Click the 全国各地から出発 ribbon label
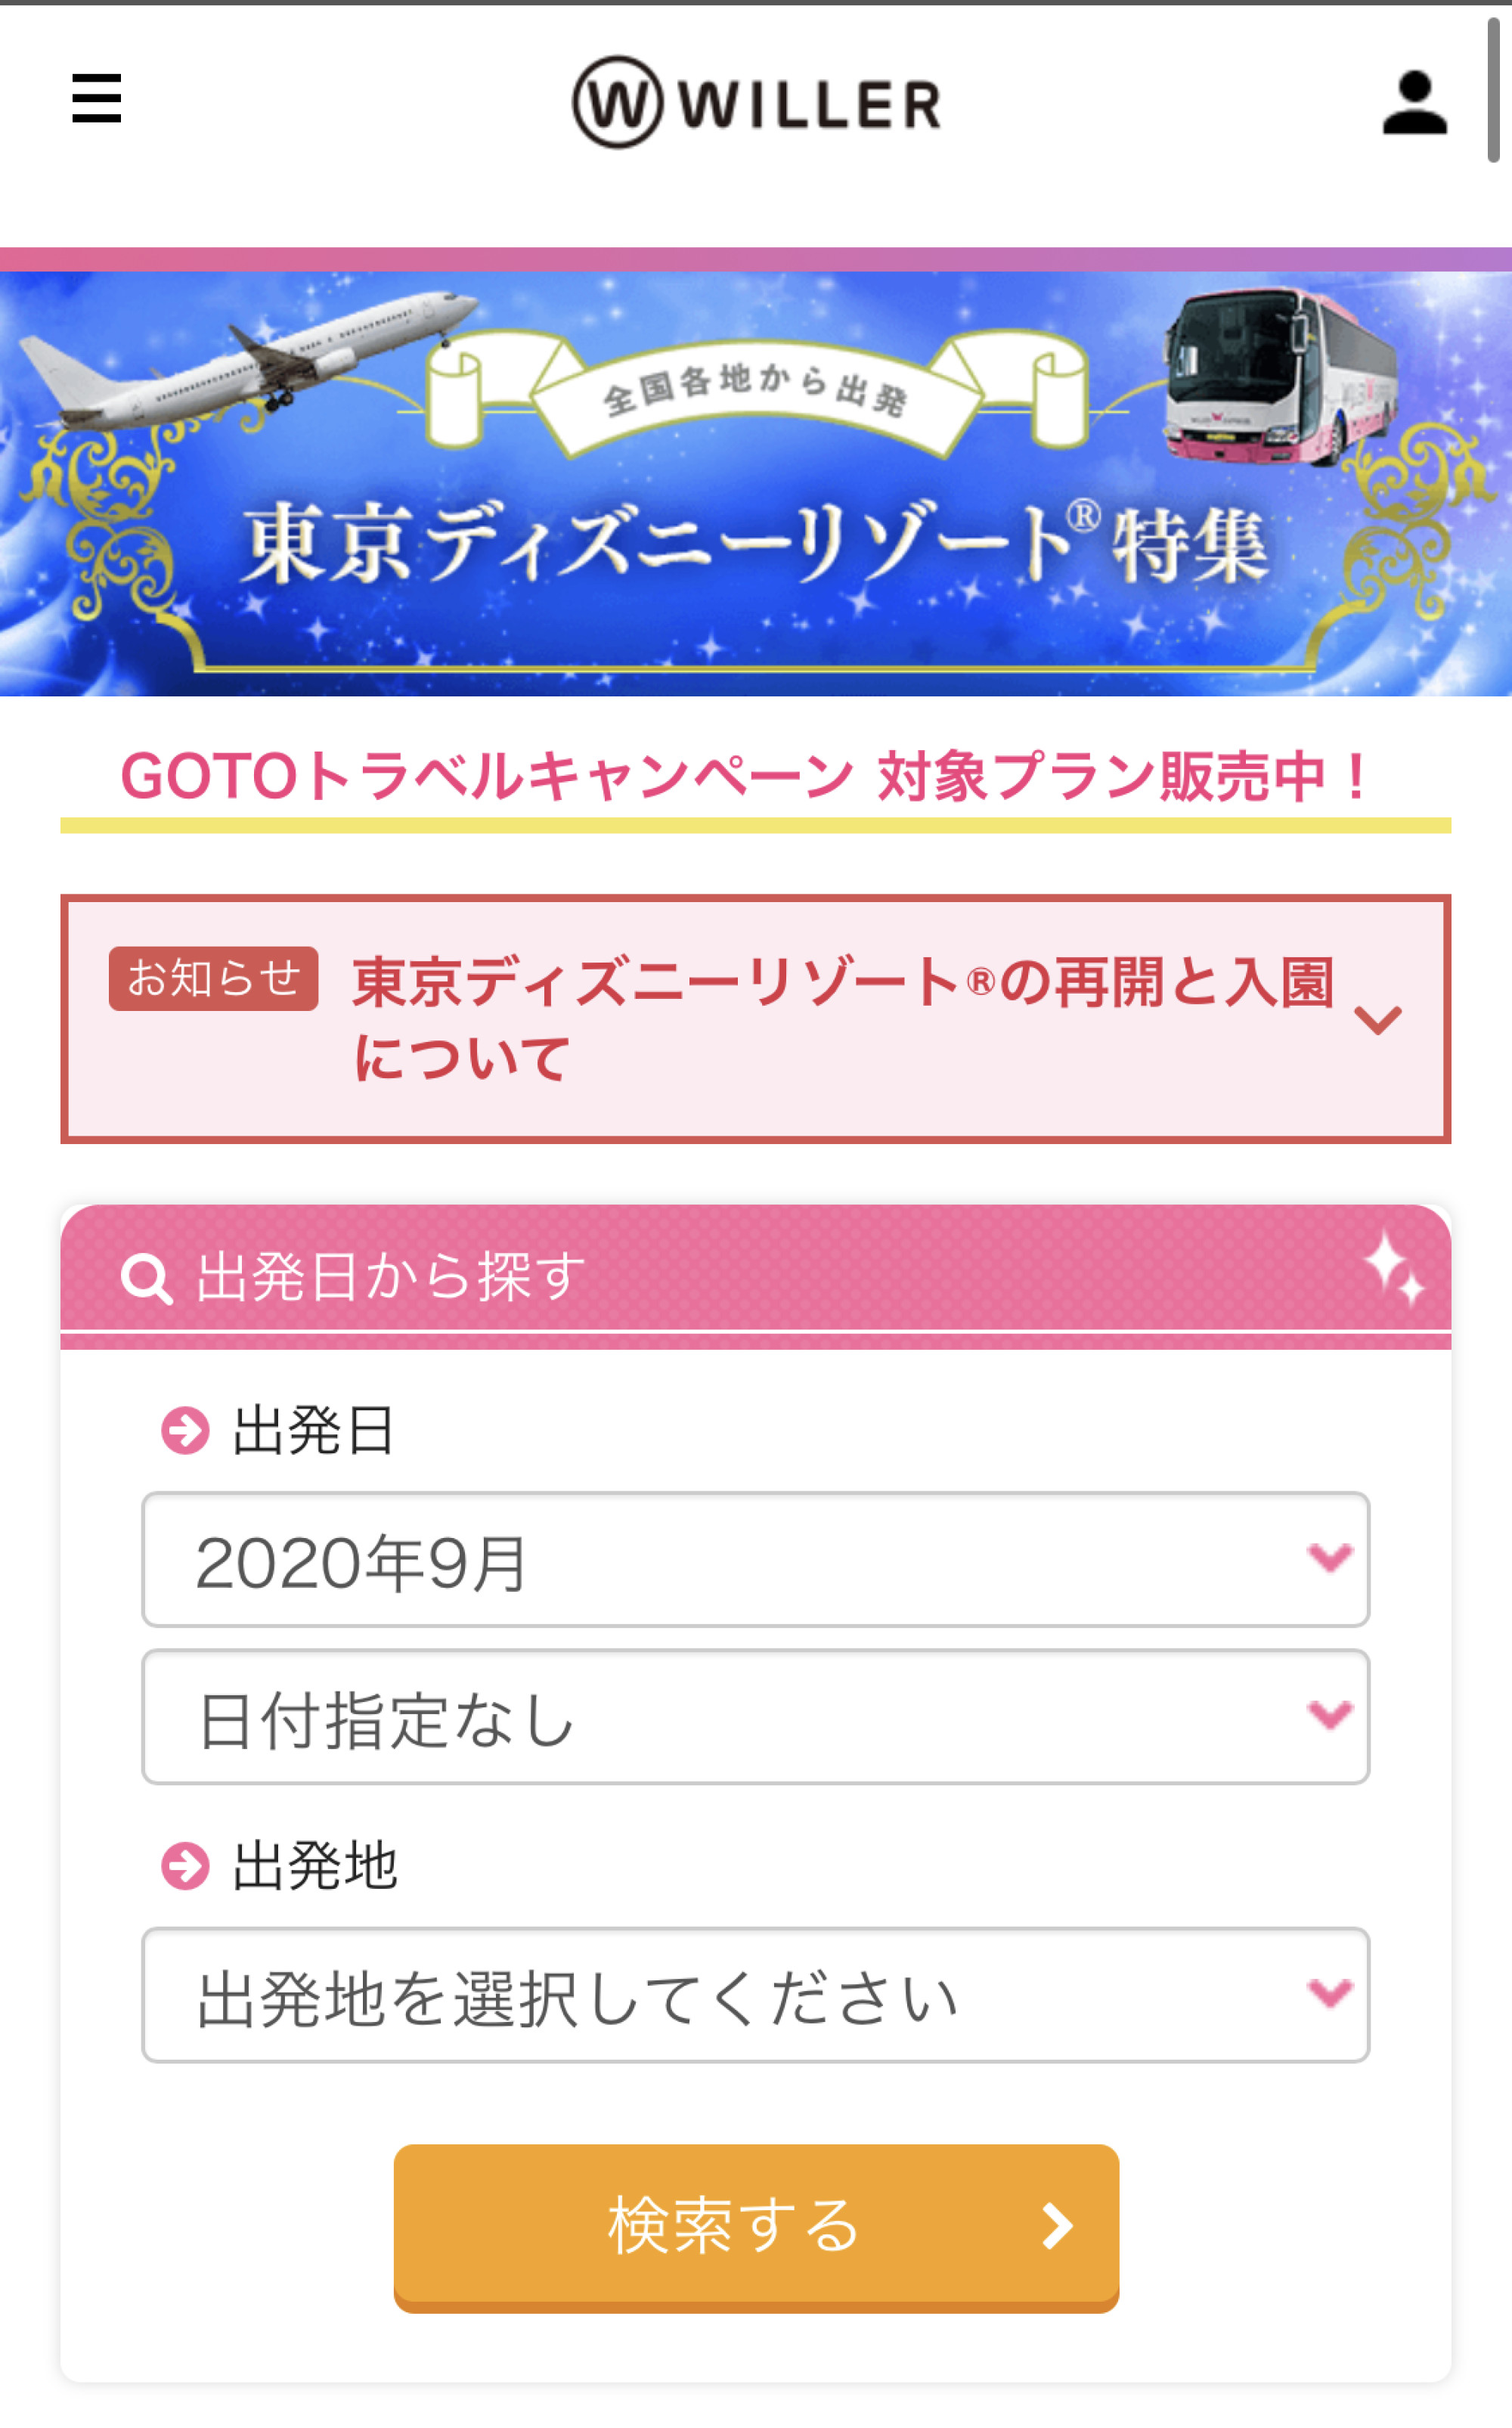Screen dimensions: 1512x2428 pyautogui.click(x=755, y=390)
